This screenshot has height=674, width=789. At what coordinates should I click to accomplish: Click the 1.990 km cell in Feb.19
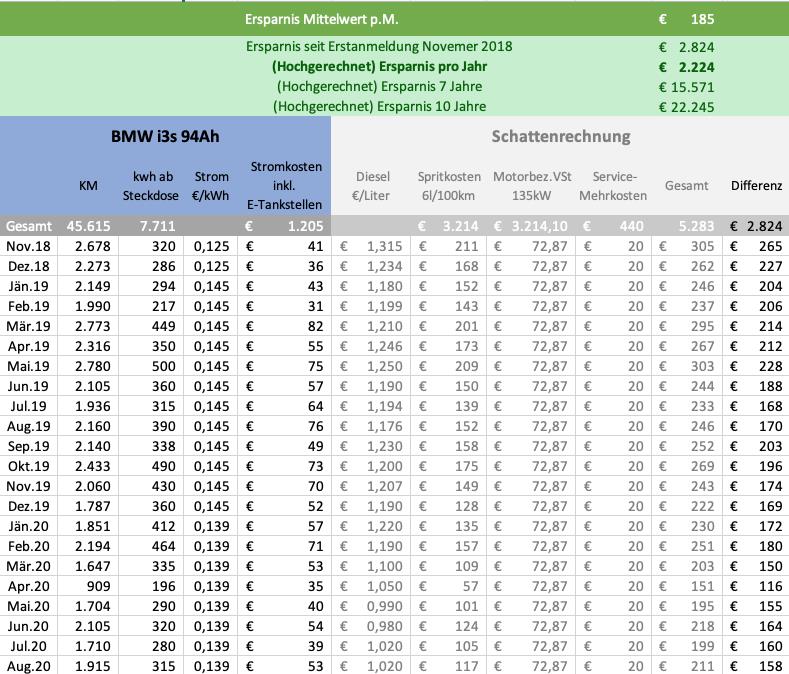93,306
